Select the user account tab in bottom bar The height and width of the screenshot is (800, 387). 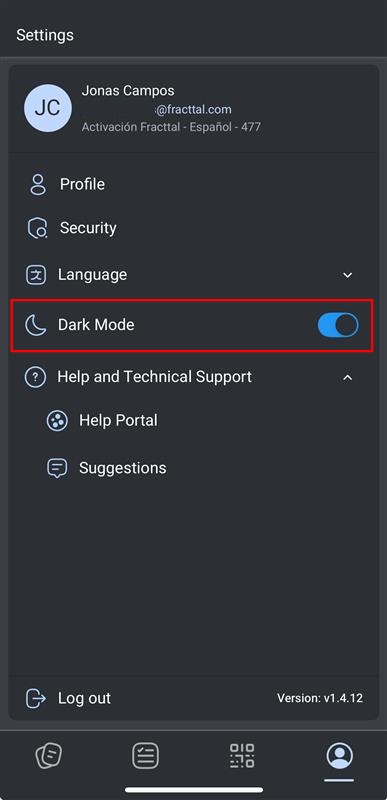(x=339, y=756)
